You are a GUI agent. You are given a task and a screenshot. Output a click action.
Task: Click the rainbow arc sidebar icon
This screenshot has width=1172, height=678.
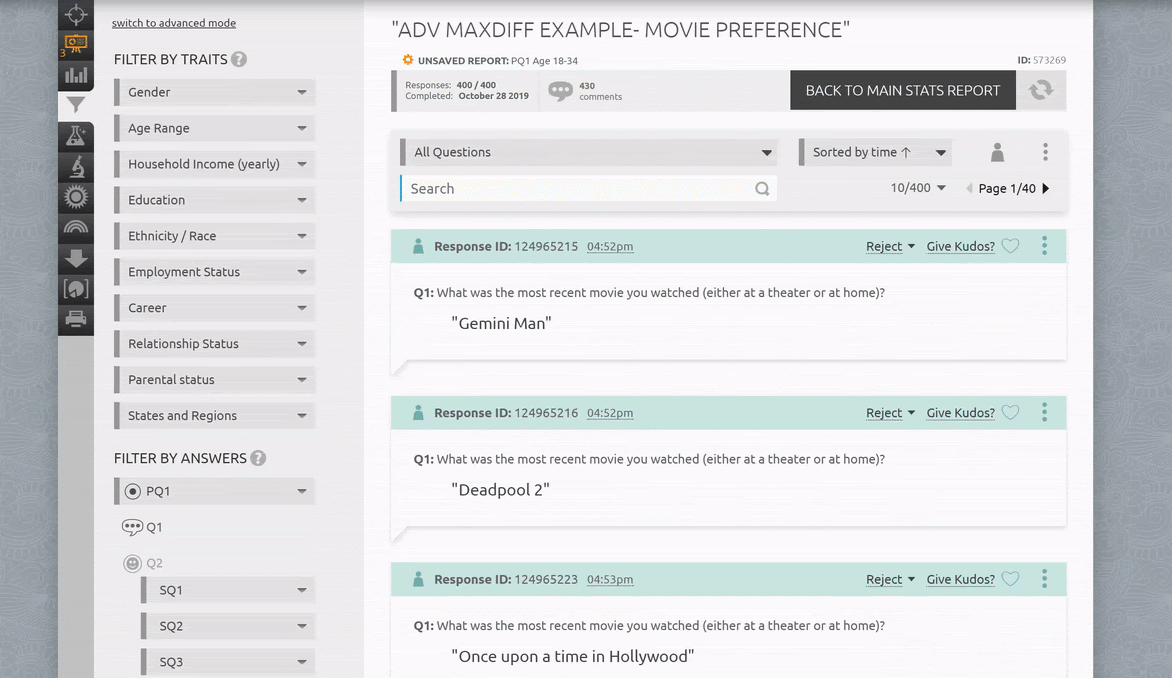click(75, 227)
